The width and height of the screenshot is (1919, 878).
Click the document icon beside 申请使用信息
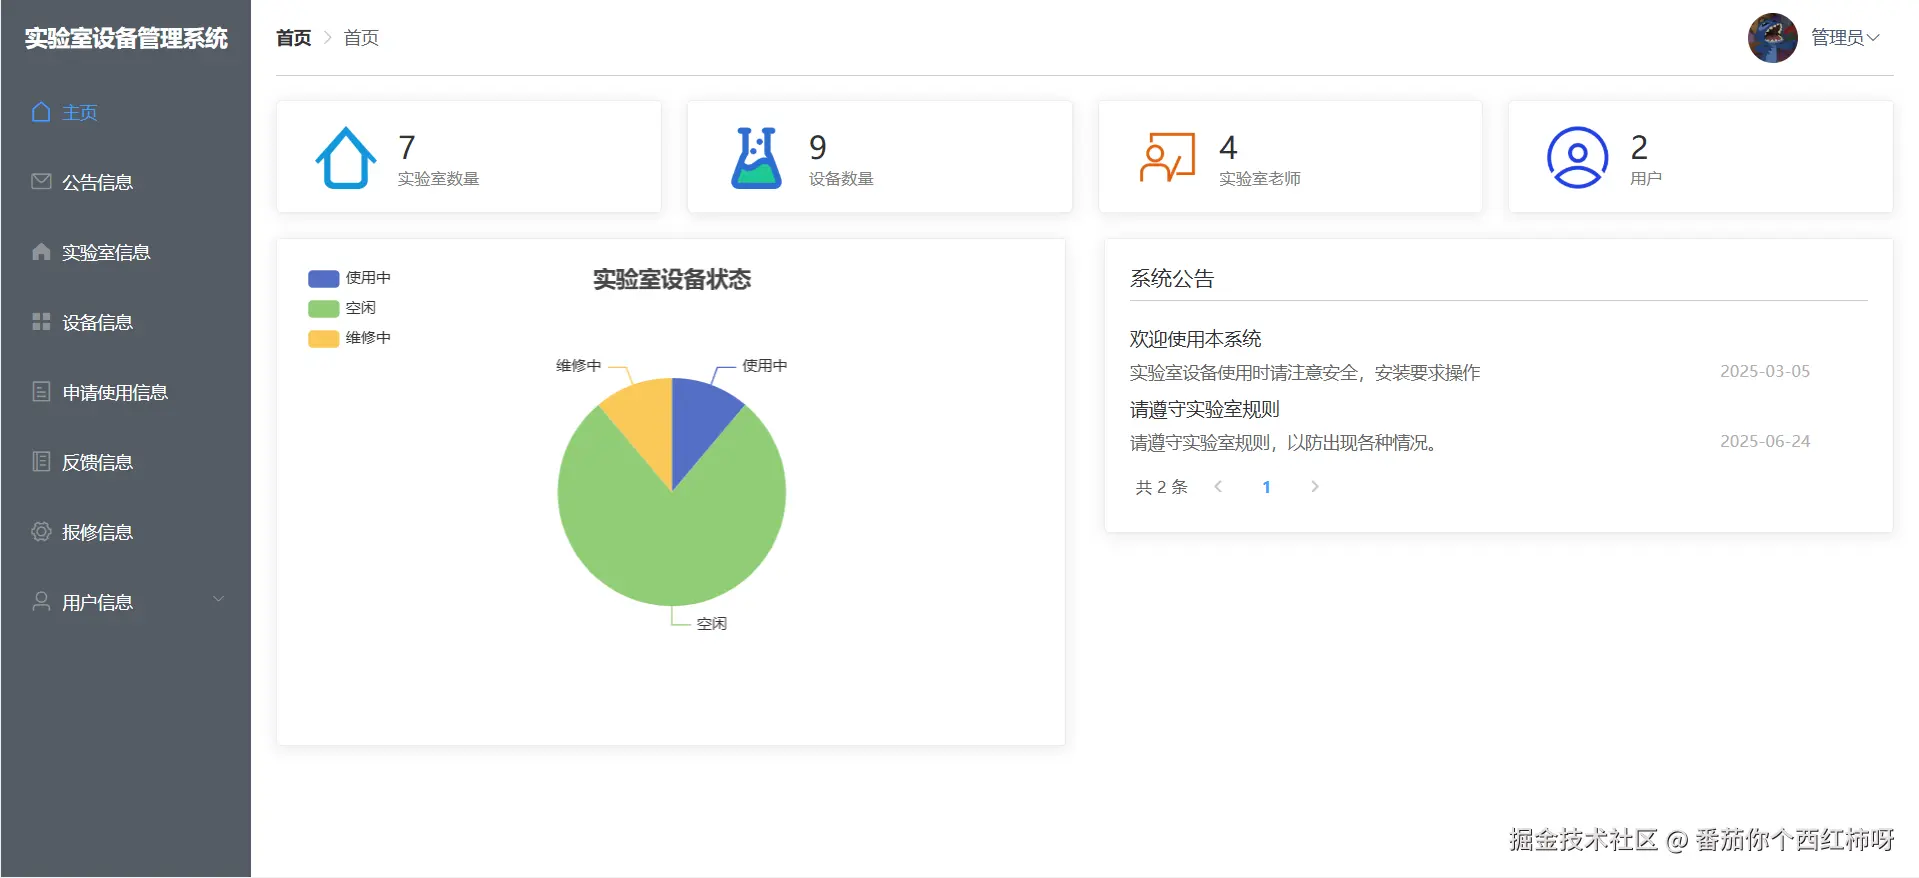[41, 391]
